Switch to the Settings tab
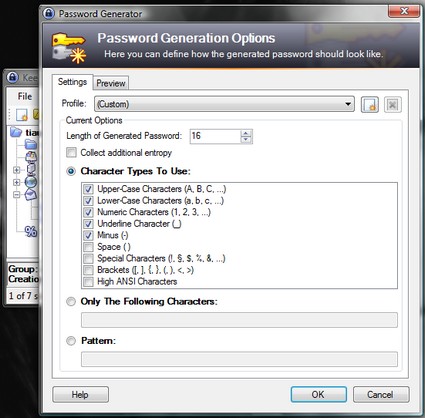The image size is (425, 418). coord(72,82)
